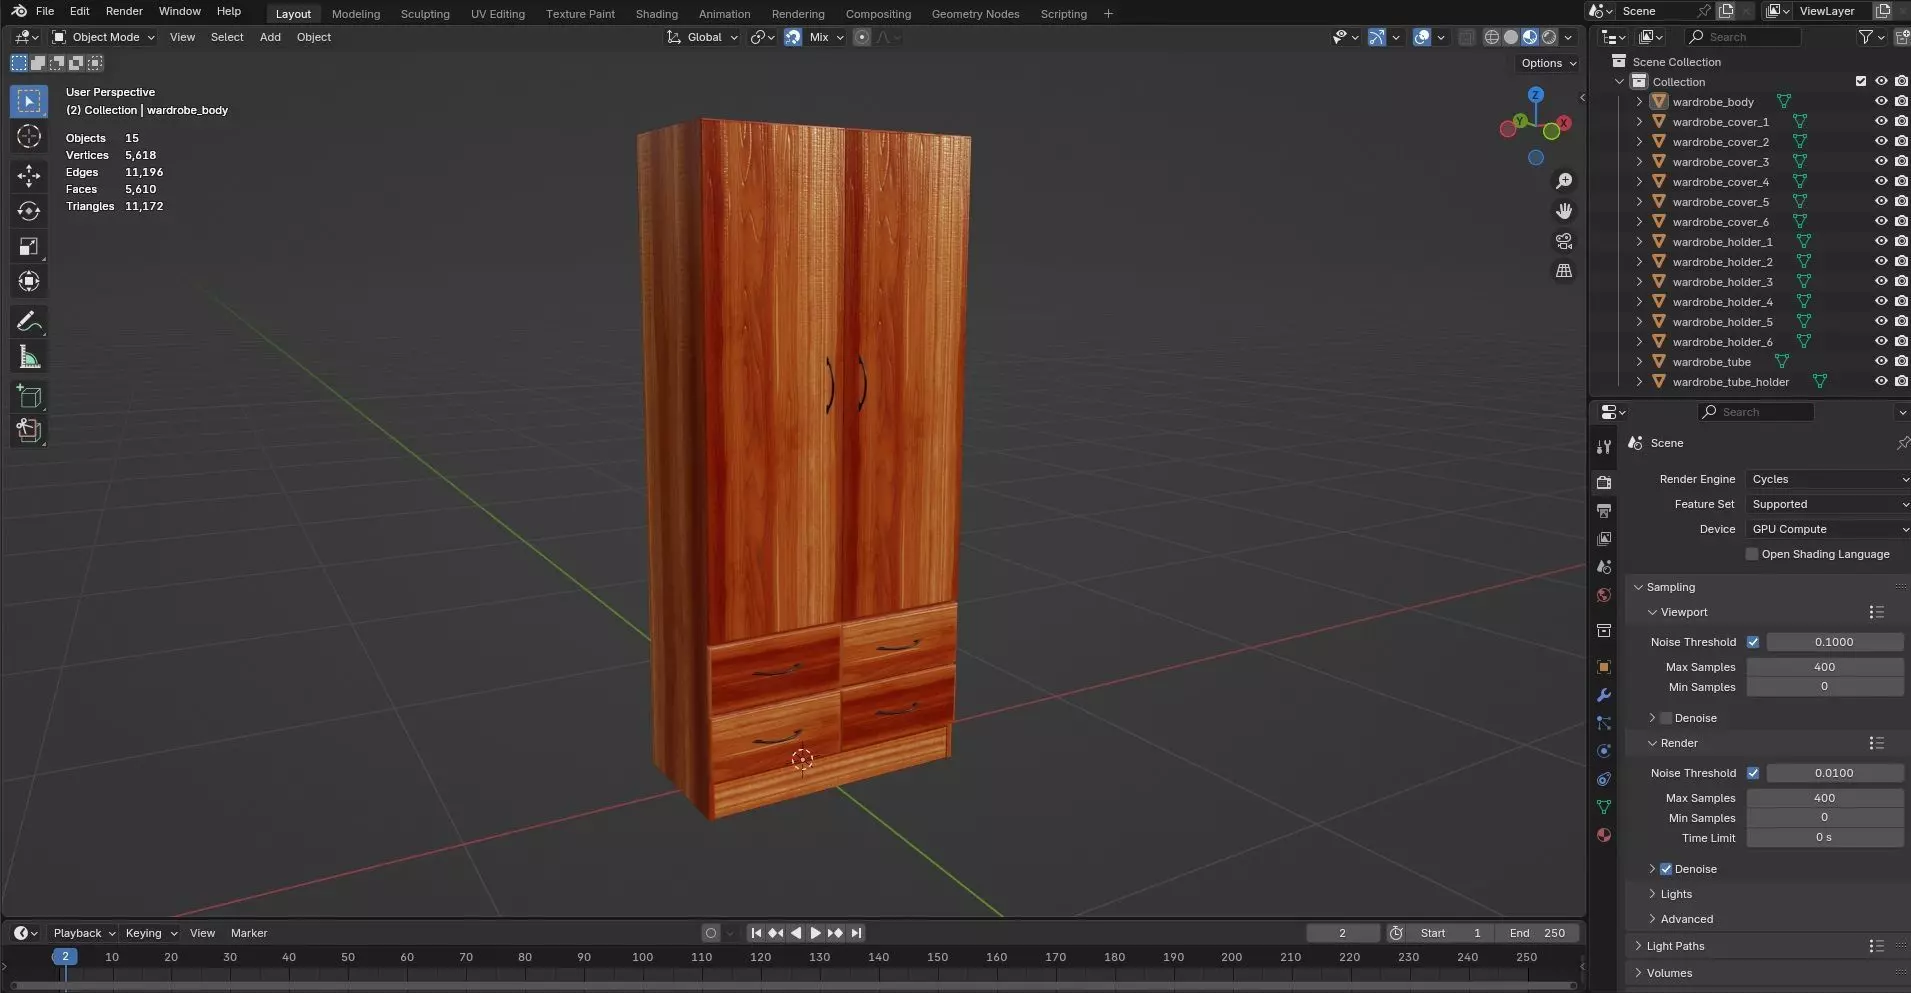Viewport: 1911px width, 993px height.
Task: Click the Render Noise Threshold 0.0100 field
Action: [1834, 773]
